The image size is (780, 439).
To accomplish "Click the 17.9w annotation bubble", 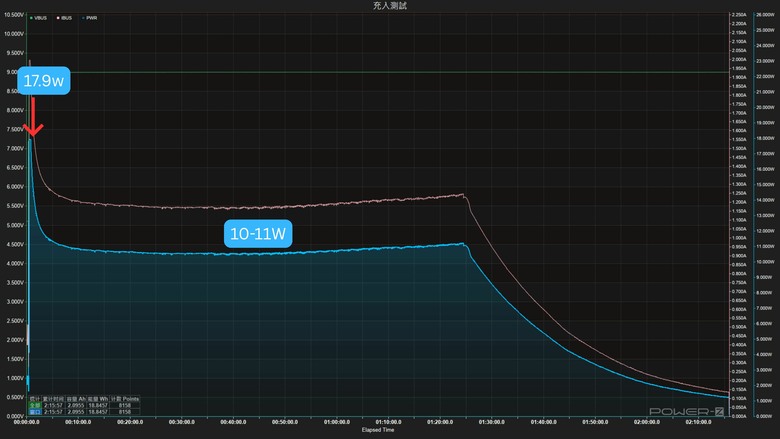I will coord(44,81).
